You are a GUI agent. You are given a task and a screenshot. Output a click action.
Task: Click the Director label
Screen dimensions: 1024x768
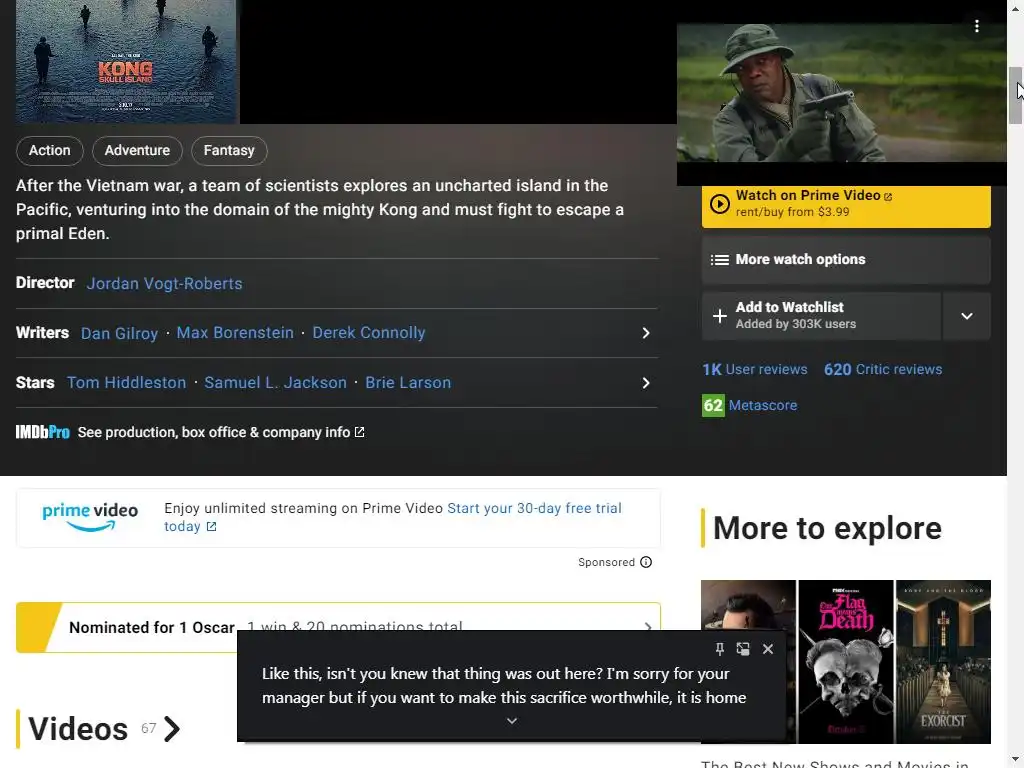pos(45,283)
